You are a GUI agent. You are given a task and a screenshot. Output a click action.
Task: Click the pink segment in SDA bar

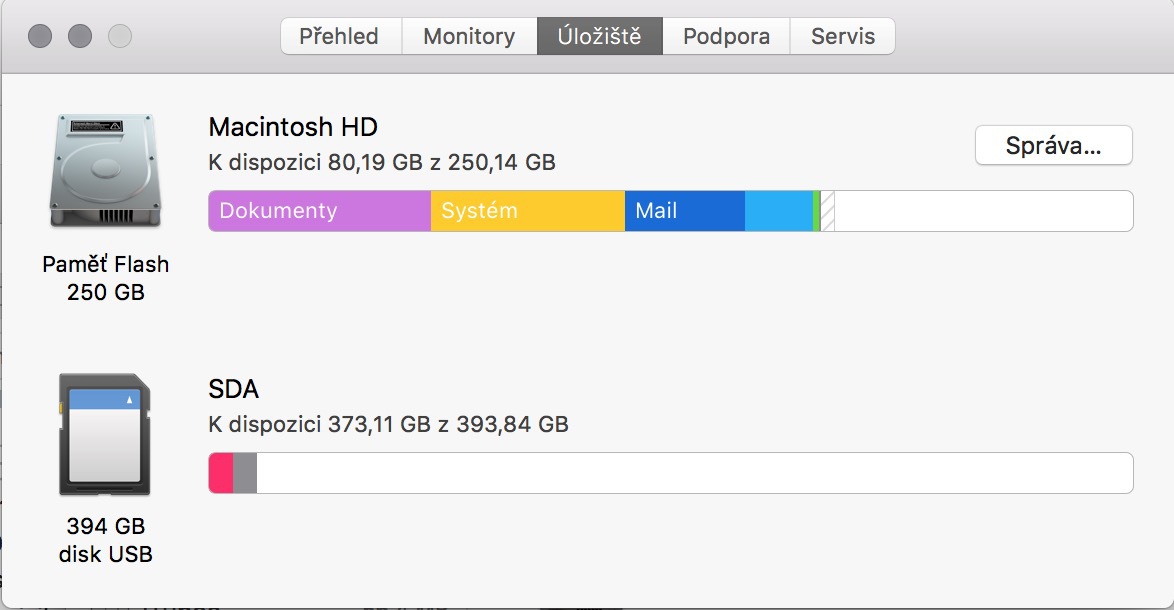(221, 473)
